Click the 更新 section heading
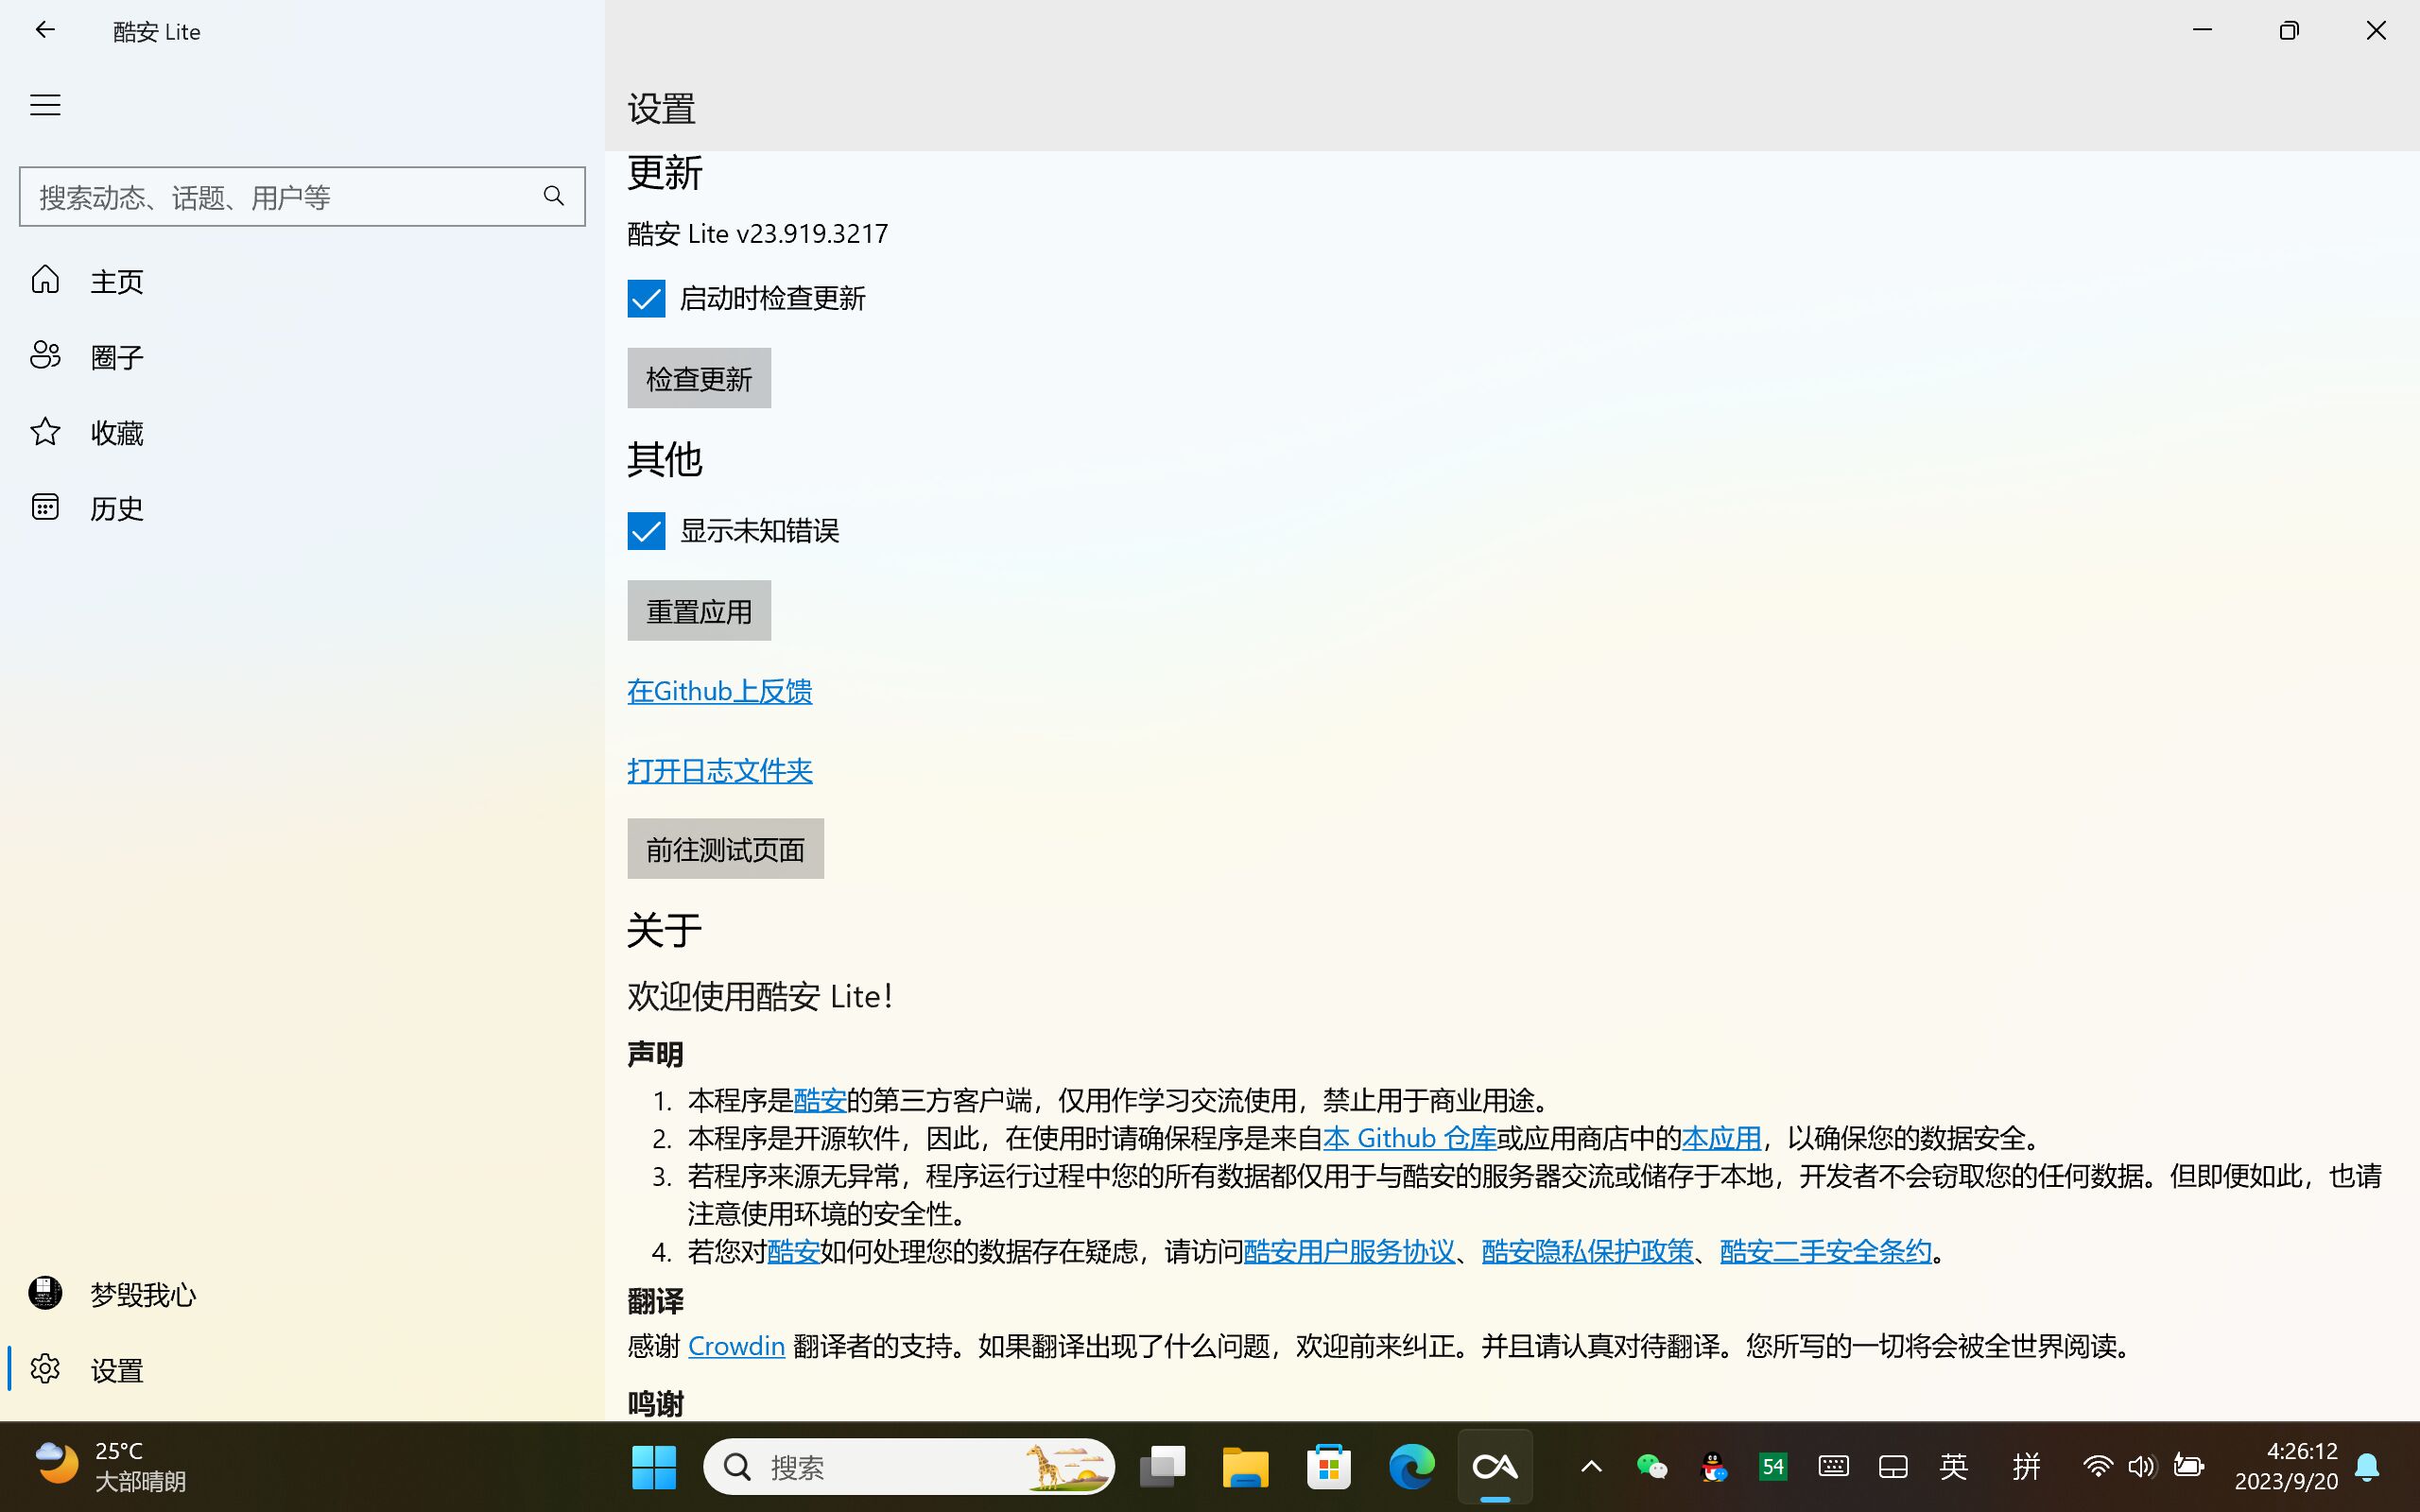The image size is (2420, 1512). (x=665, y=173)
